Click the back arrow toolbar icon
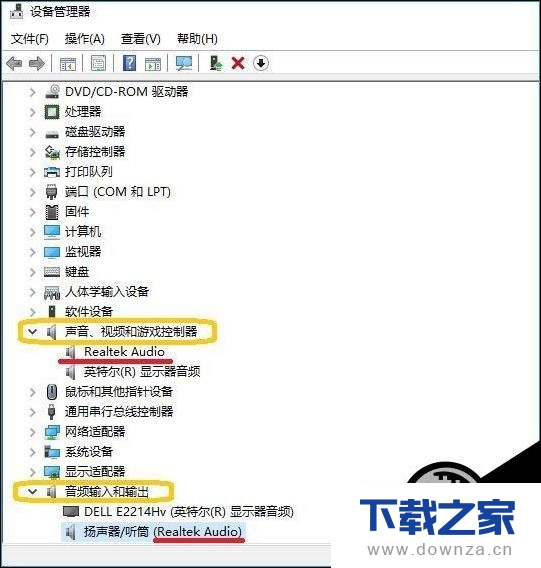Viewport: 541px width, 568px height. point(14,64)
